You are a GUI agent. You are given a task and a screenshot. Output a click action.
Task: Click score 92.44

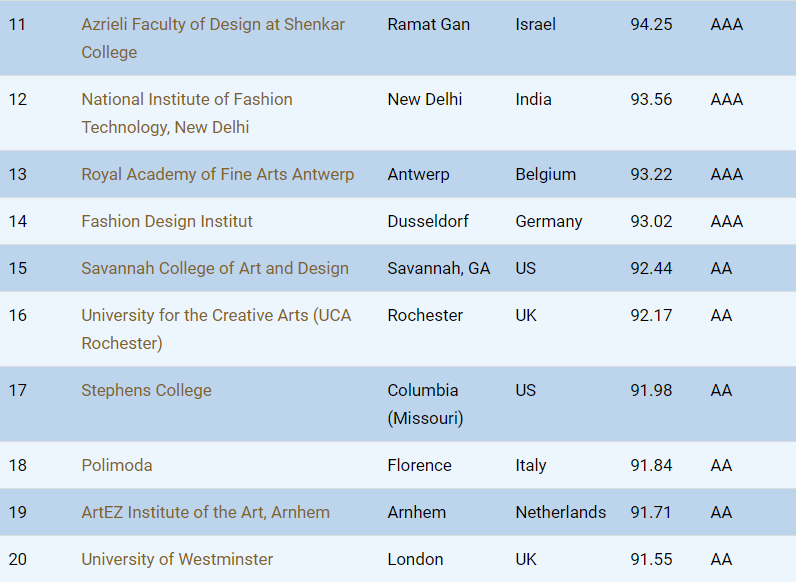[x=651, y=268]
